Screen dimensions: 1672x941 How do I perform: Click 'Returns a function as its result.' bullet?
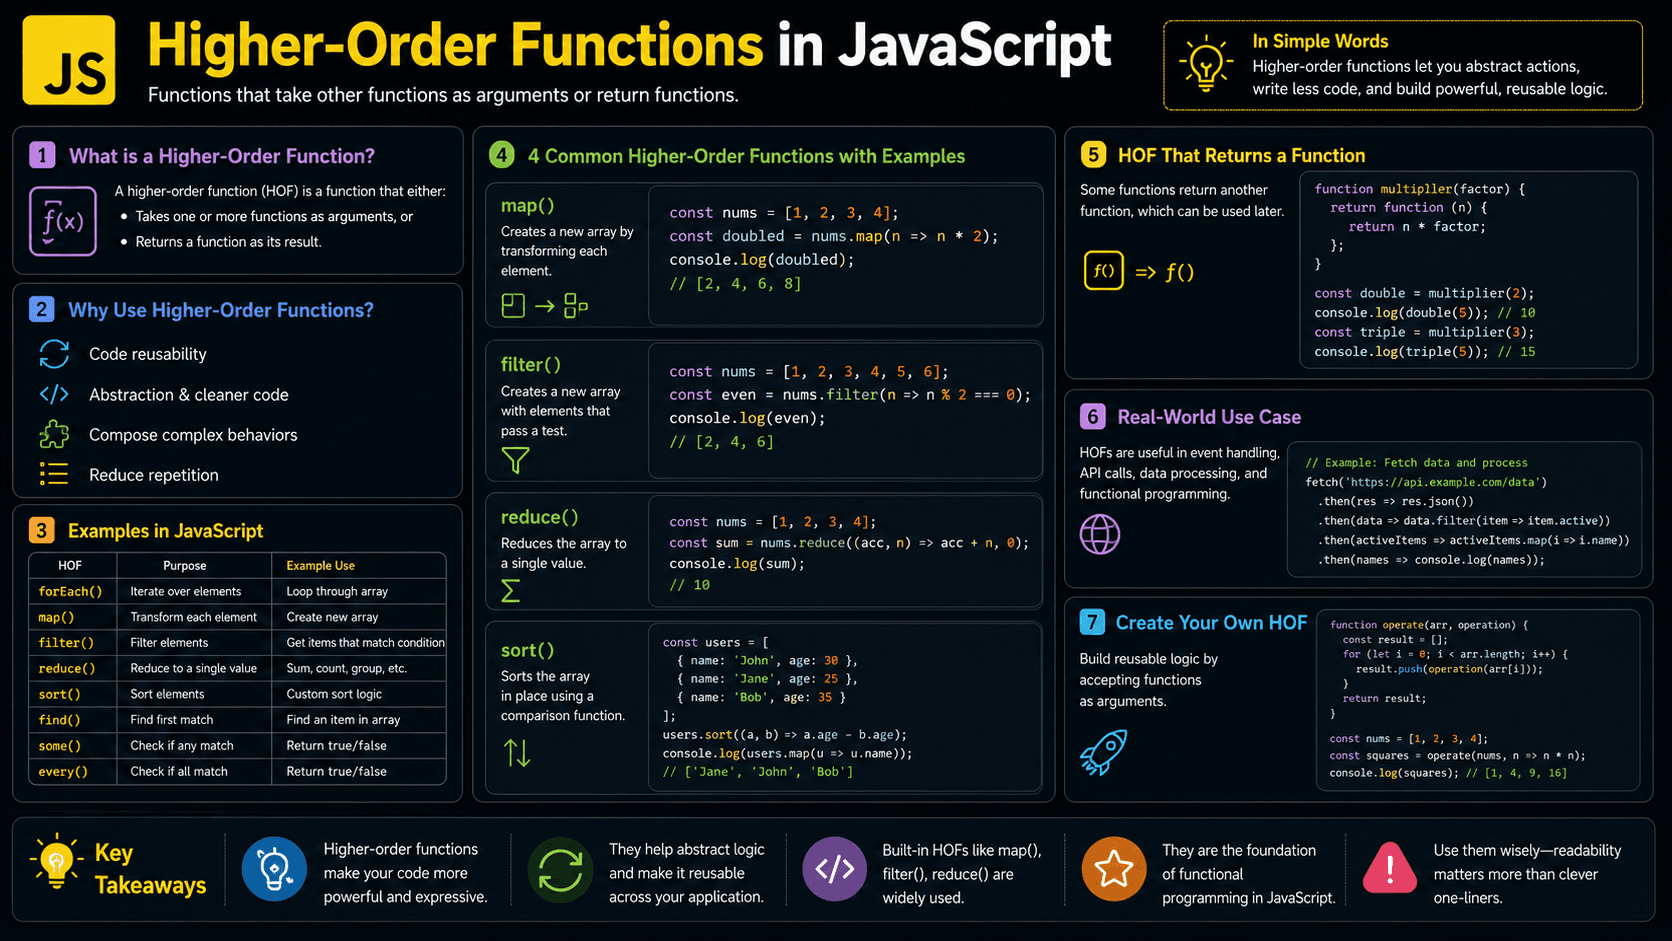(x=228, y=242)
